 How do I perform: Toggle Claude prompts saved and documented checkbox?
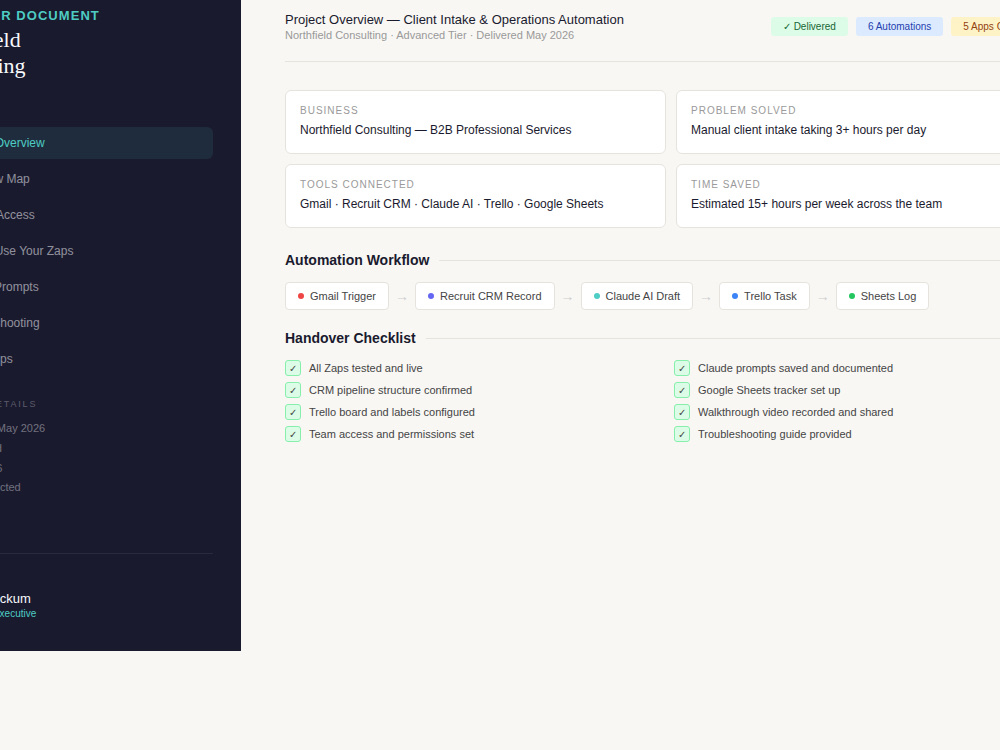pyautogui.click(x=682, y=368)
